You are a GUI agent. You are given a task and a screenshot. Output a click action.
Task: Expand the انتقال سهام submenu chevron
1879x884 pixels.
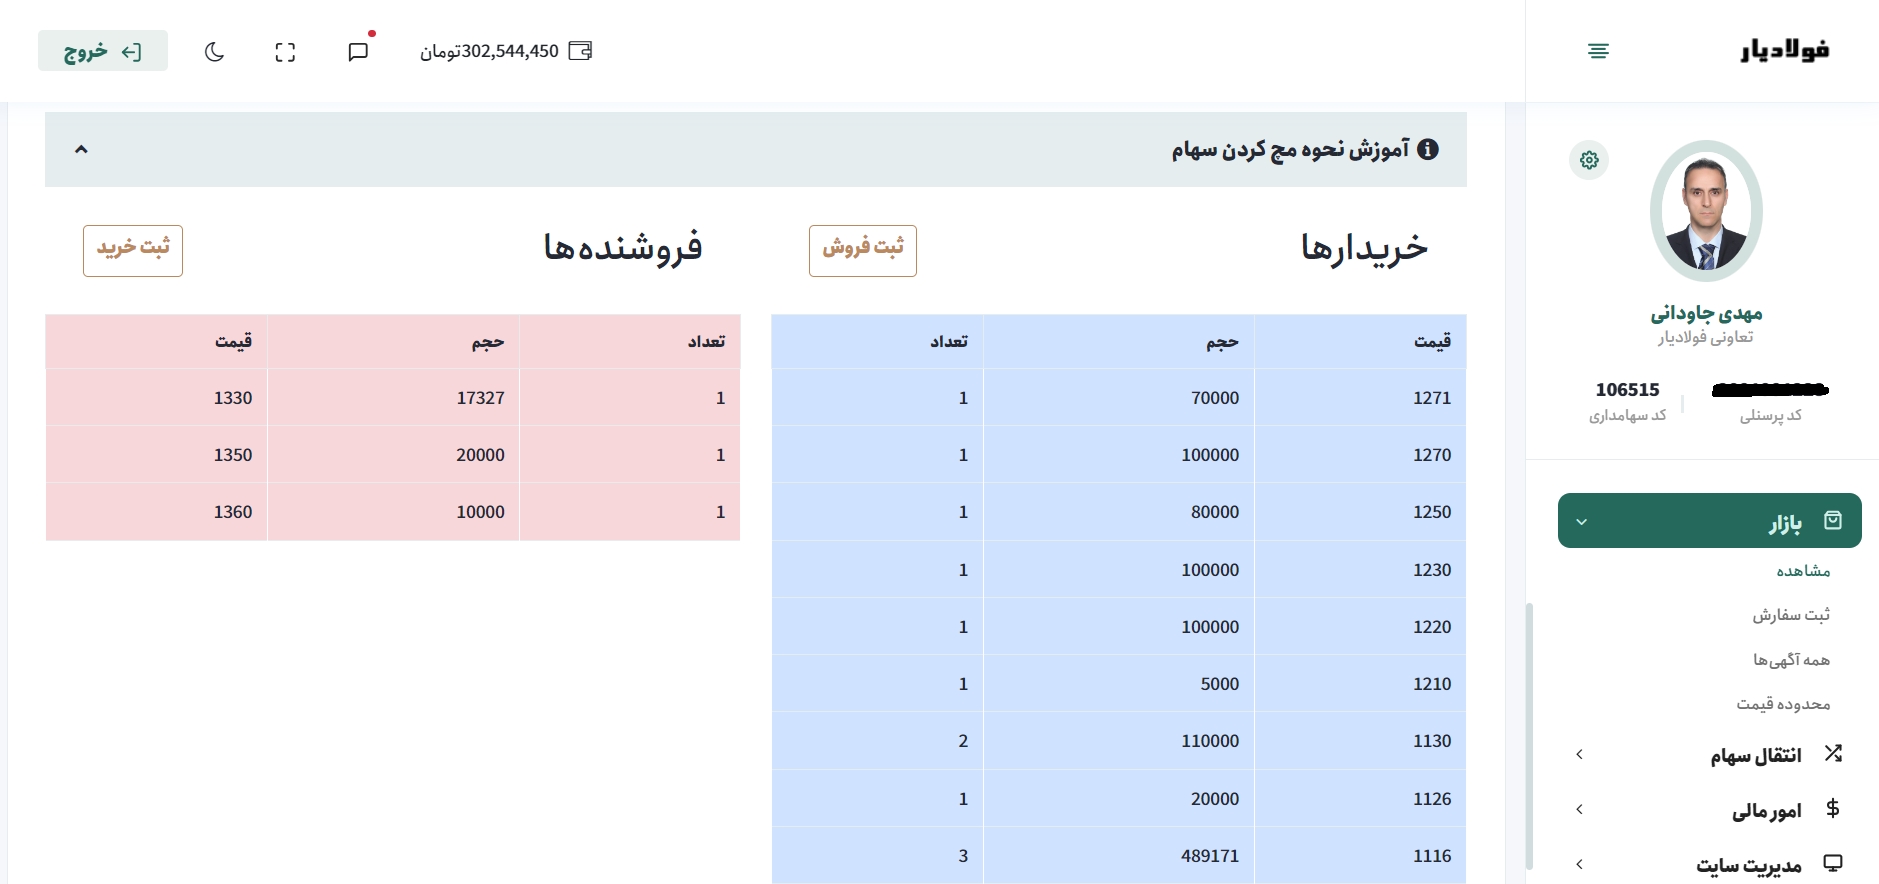(x=1580, y=754)
